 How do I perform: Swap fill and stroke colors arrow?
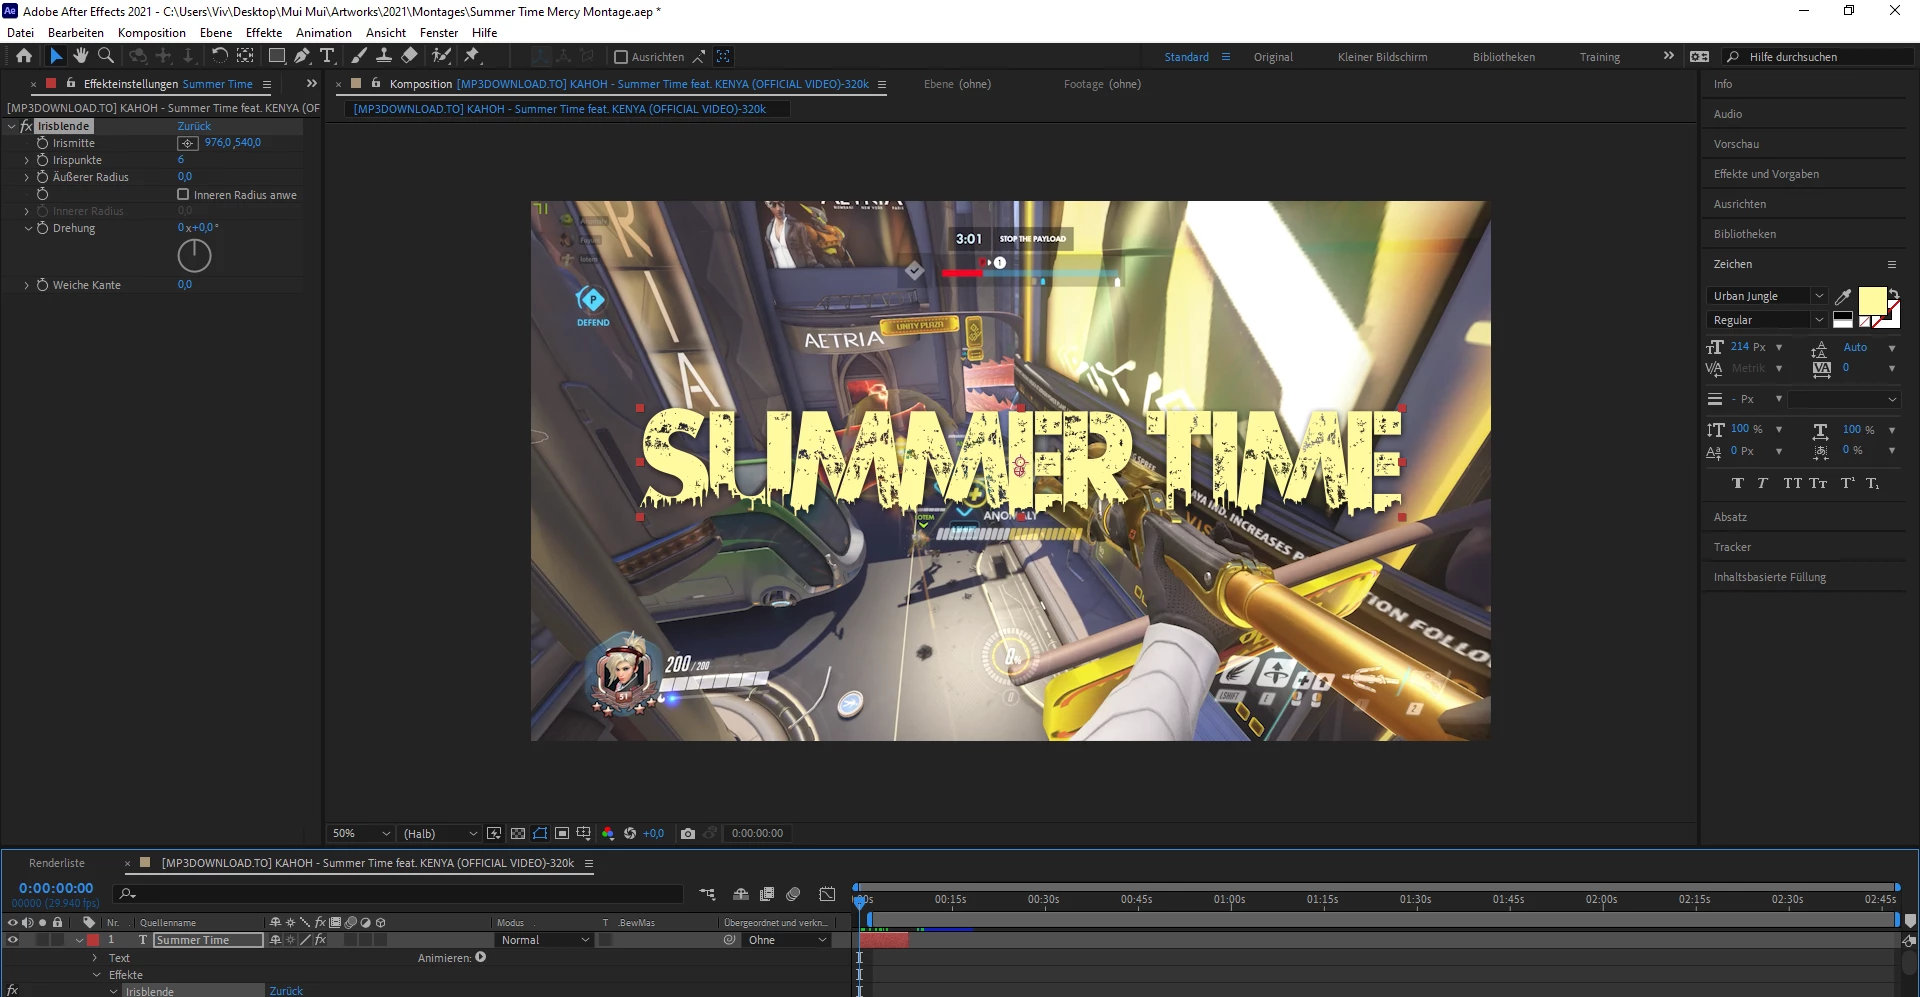[x=1893, y=294]
